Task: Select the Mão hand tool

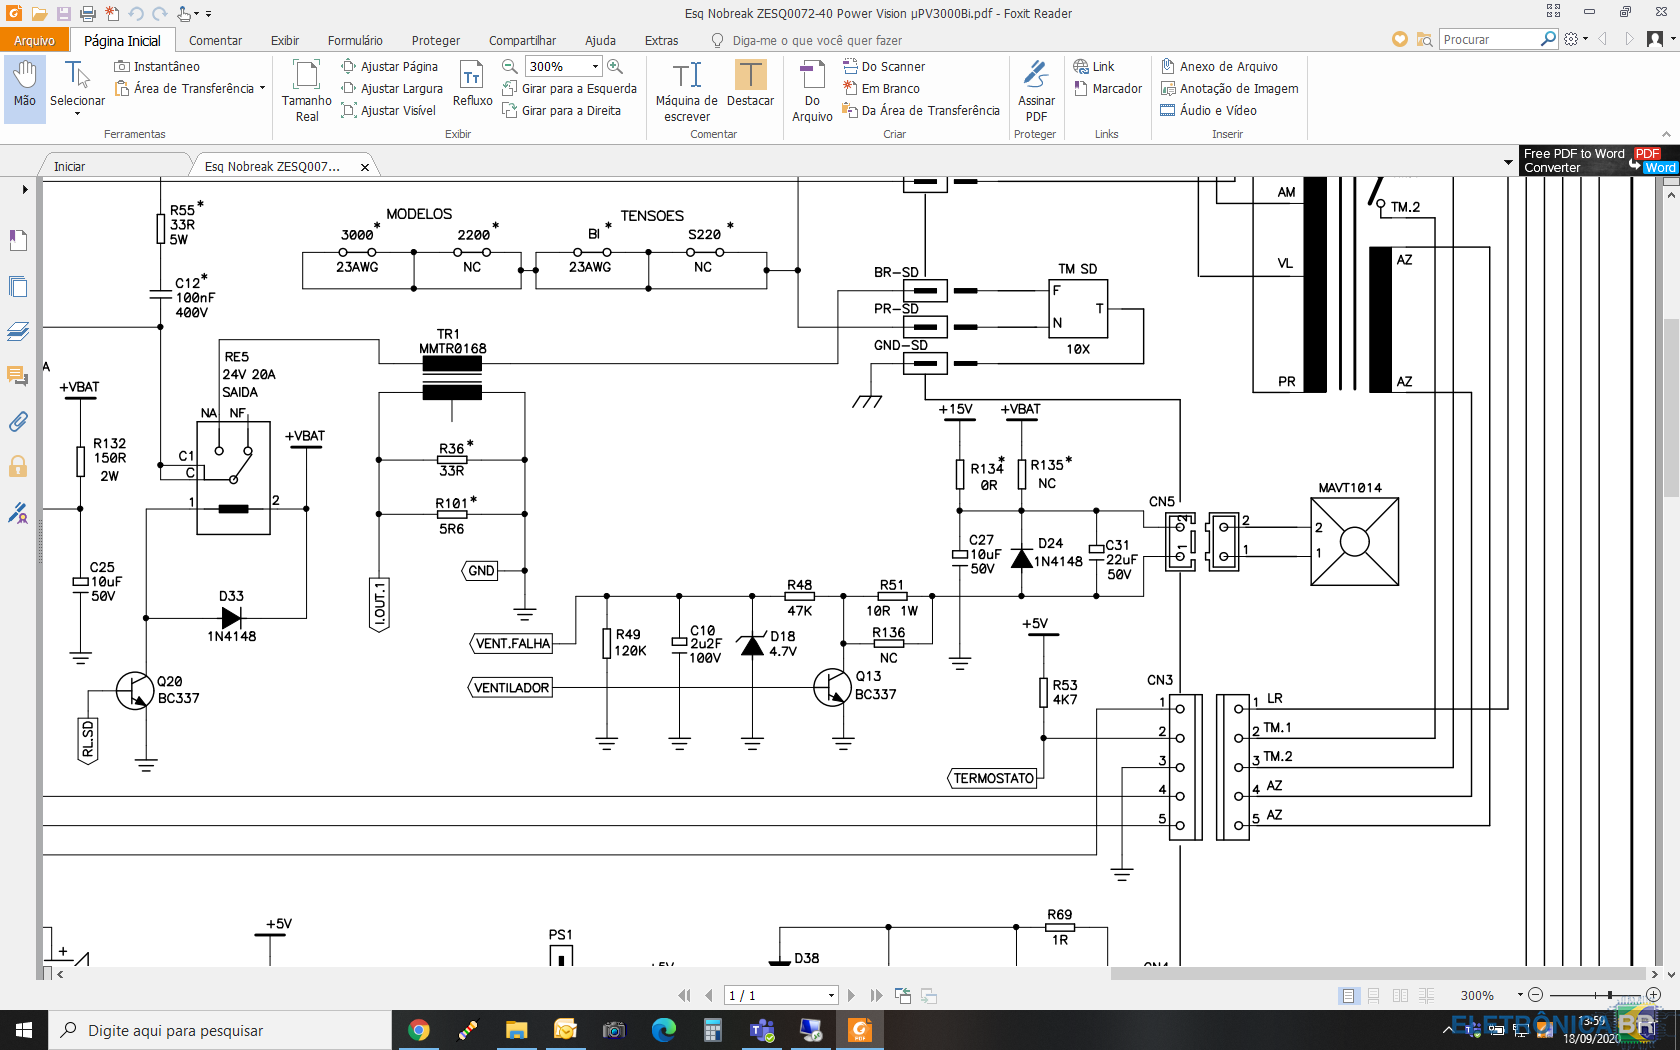Action: pyautogui.click(x=25, y=88)
